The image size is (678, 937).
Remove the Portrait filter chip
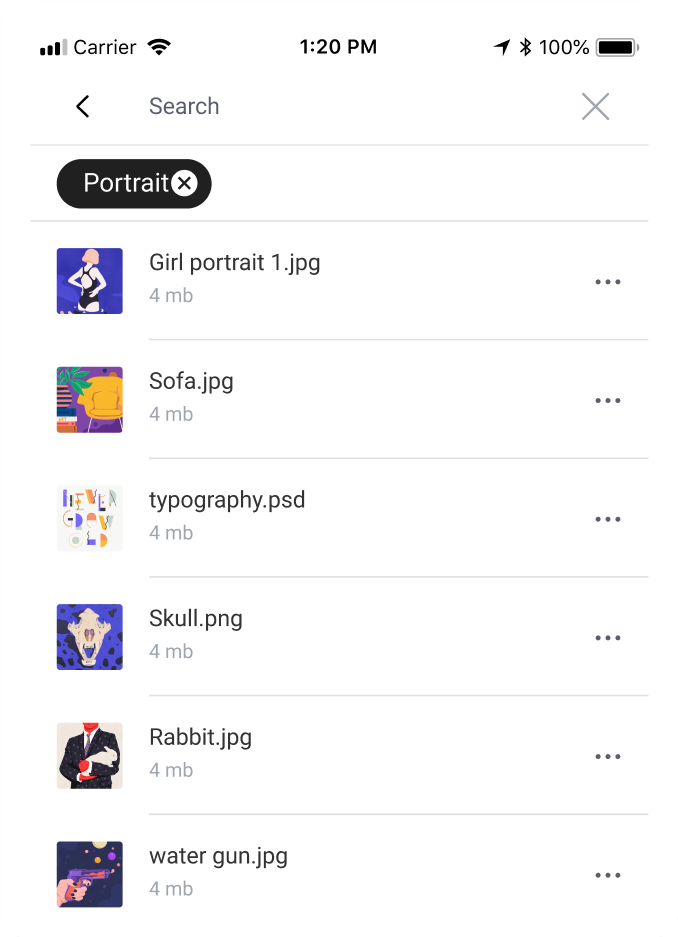(185, 183)
